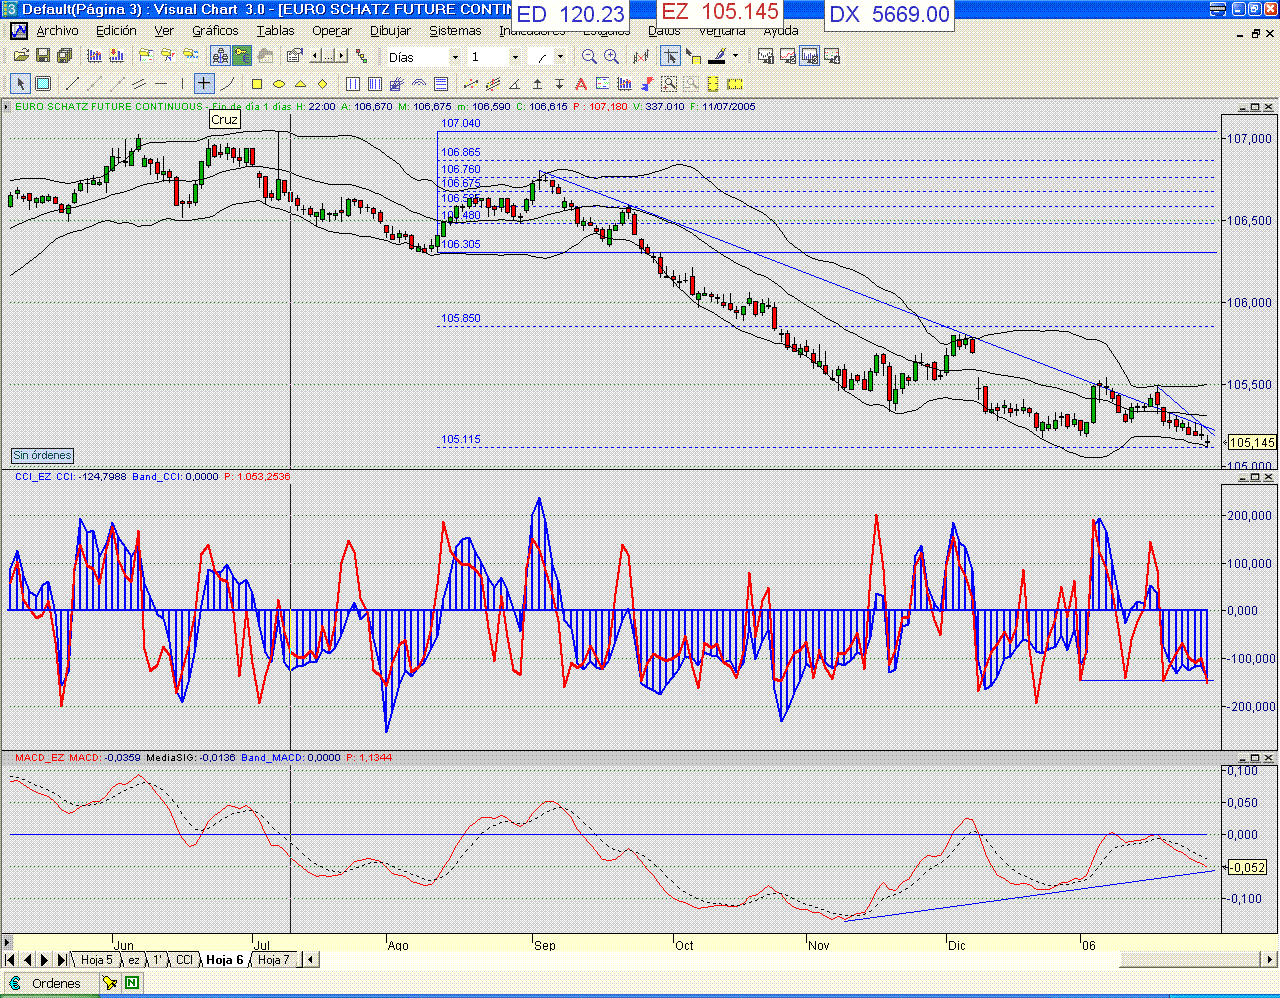Open the Edición menu

coord(116,31)
